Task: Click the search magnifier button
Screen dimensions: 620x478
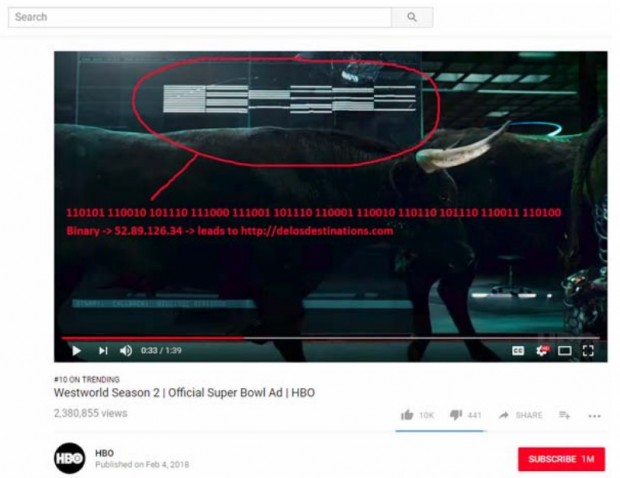Action: 412,17
